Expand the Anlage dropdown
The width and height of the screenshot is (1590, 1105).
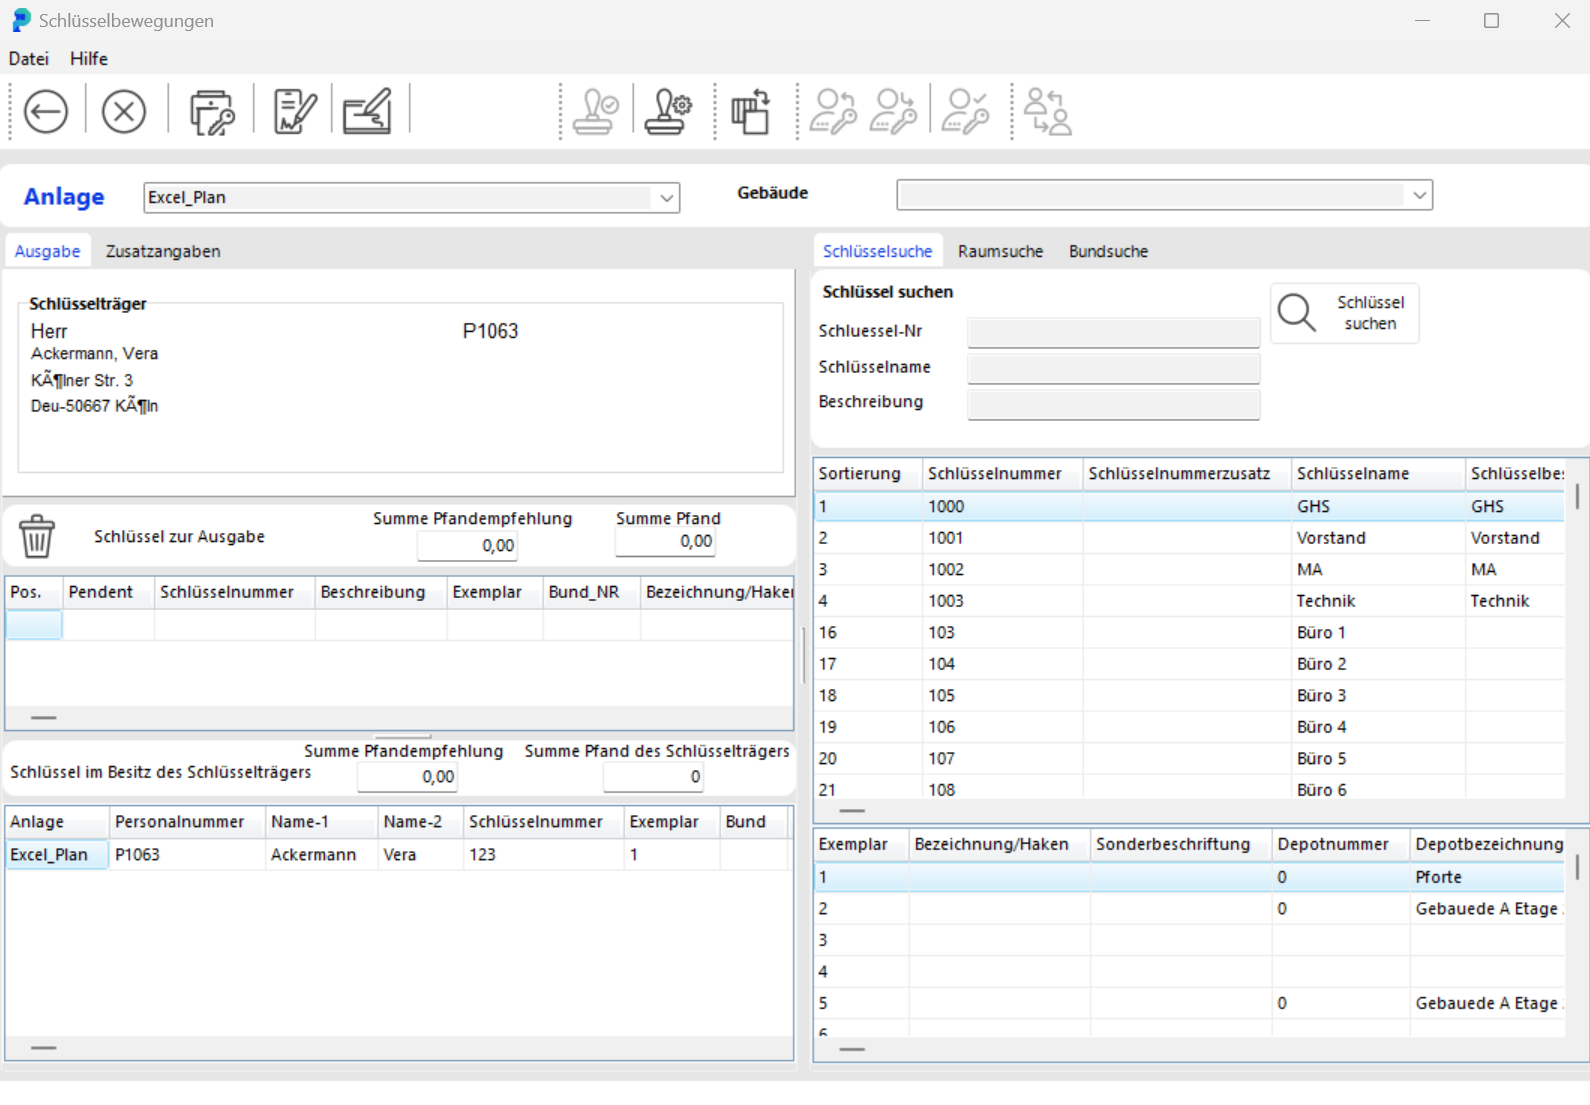pyautogui.click(x=666, y=198)
